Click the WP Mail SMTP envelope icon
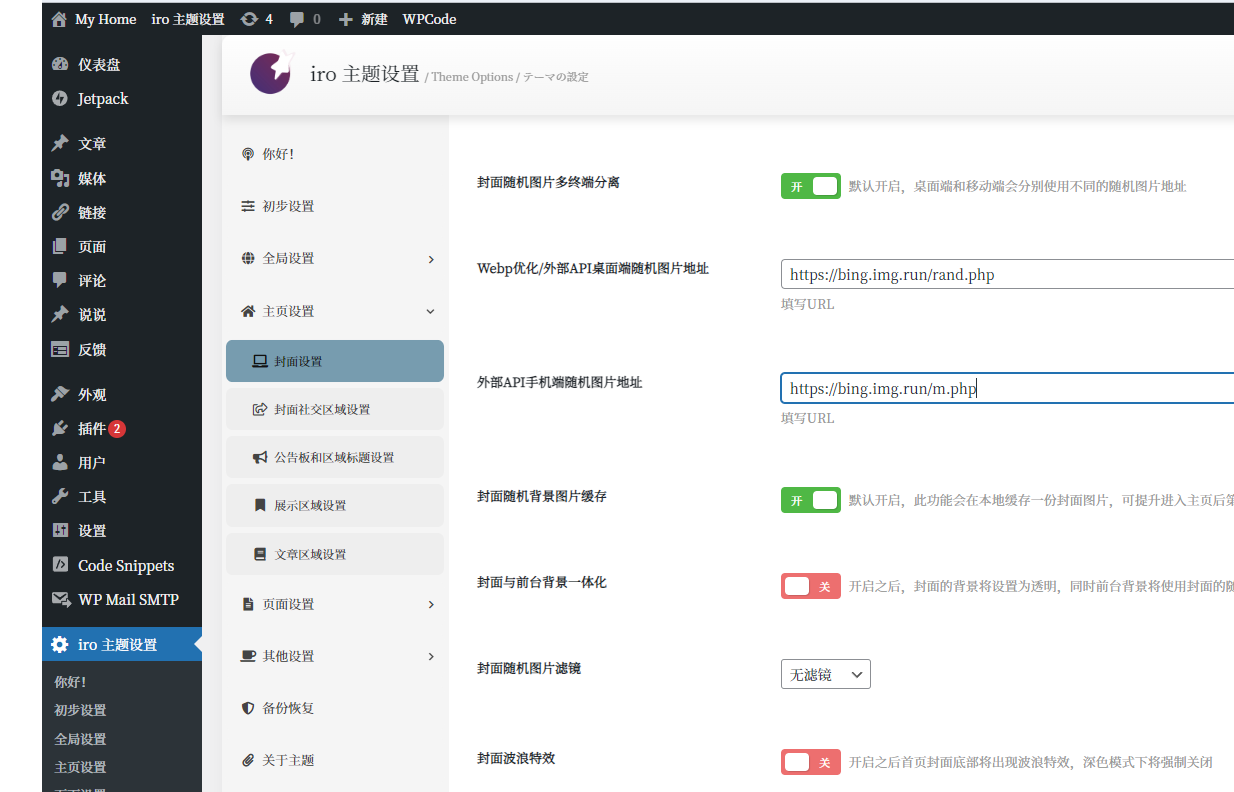This screenshot has height=792, width=1234. click(60, 600)
